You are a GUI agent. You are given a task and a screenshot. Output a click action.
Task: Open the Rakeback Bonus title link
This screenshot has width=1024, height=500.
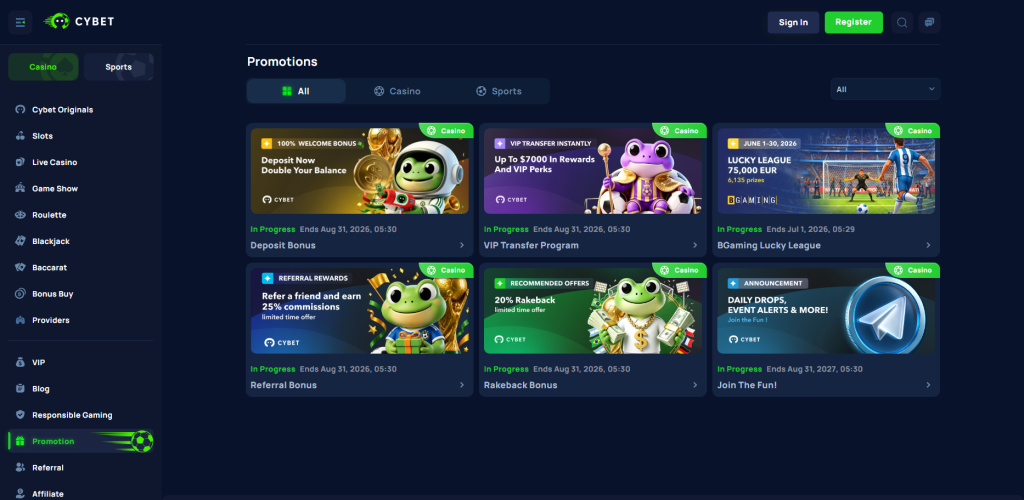pos(520,385)
